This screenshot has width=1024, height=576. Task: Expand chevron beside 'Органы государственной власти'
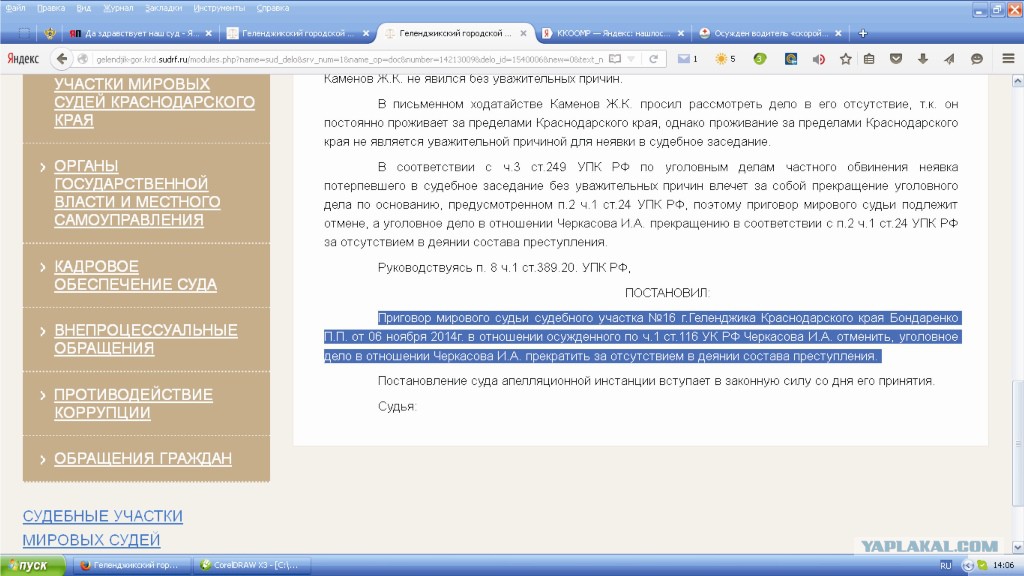tap(42, 167)
